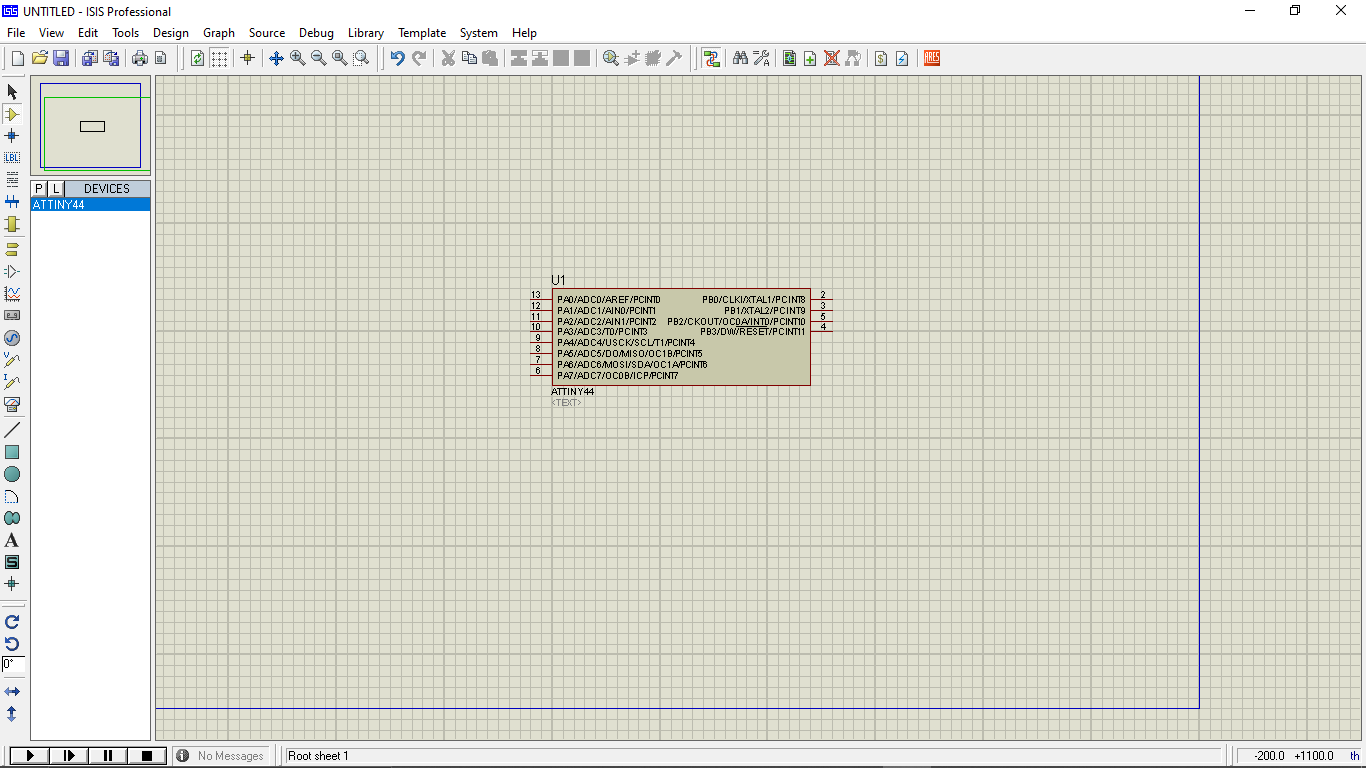
Task: Toggle wire auto-router
Action: (711, 58)
